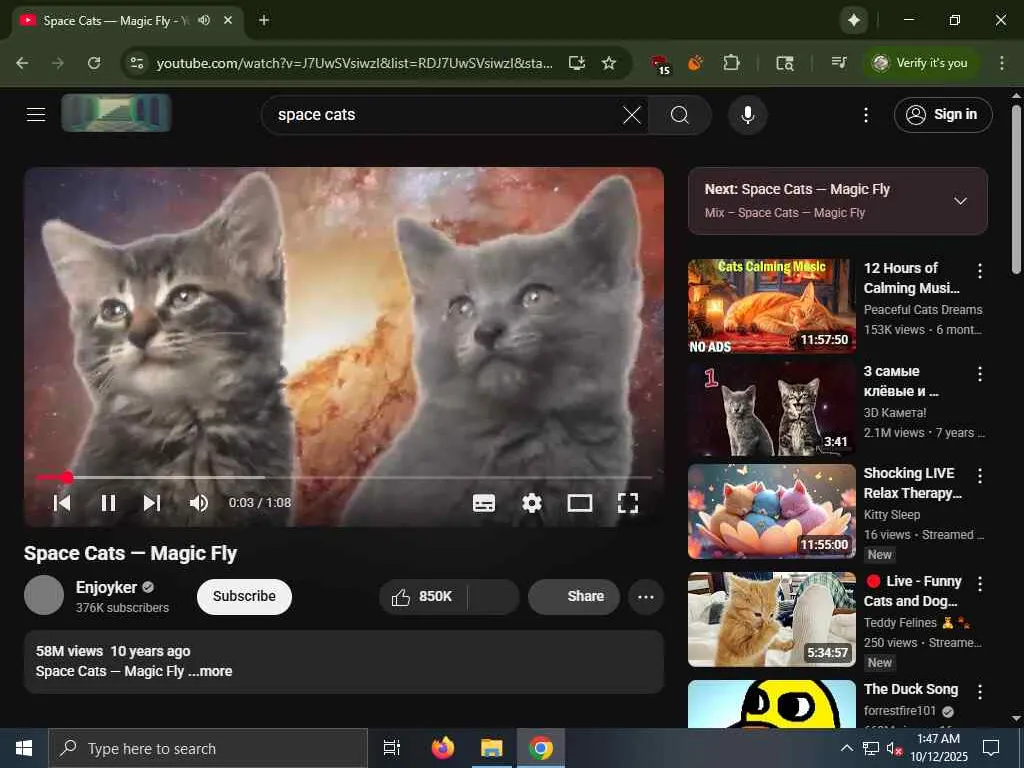Open YouTube settings three-dot menu beside Sign in
This screenshot has height=768, width=1024.
866,115
